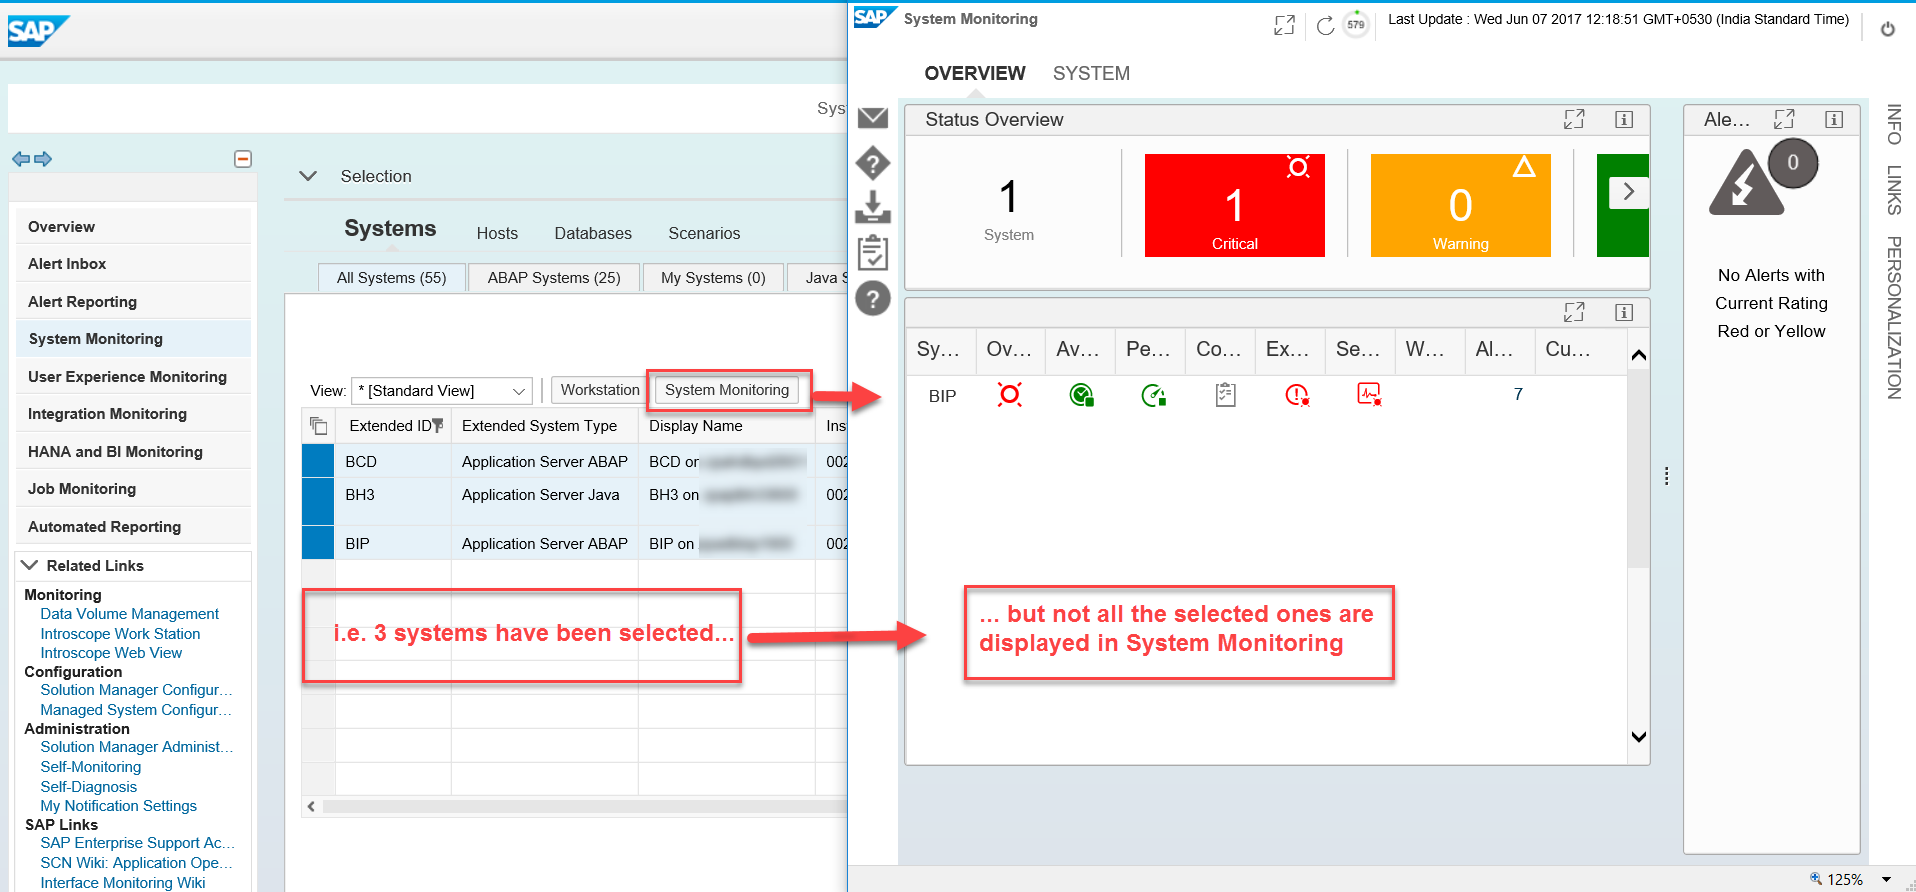This screenshot has height=892, width=1916.
Task: Click BIP self-monitoring red status icon
Action: pos(1369,394)
